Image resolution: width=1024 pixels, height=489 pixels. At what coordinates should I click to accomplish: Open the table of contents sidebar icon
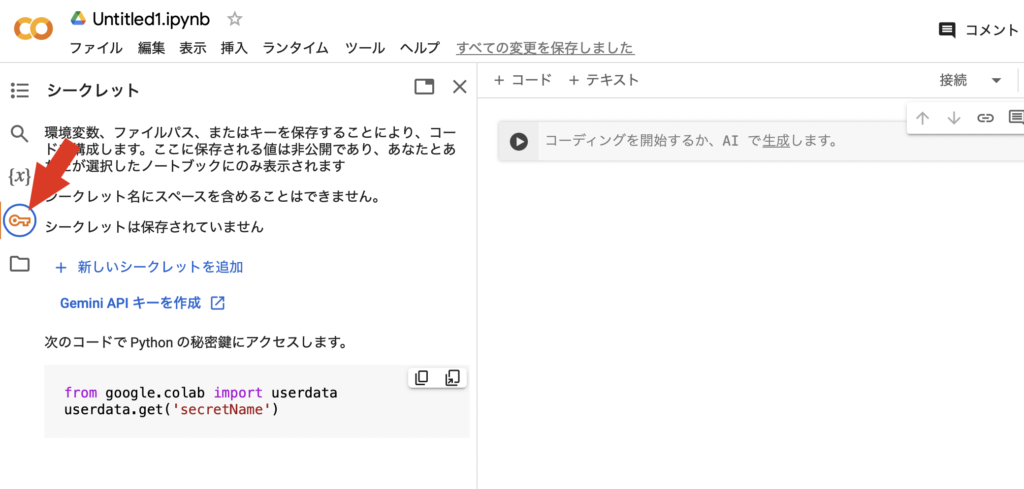coord(20,91)
